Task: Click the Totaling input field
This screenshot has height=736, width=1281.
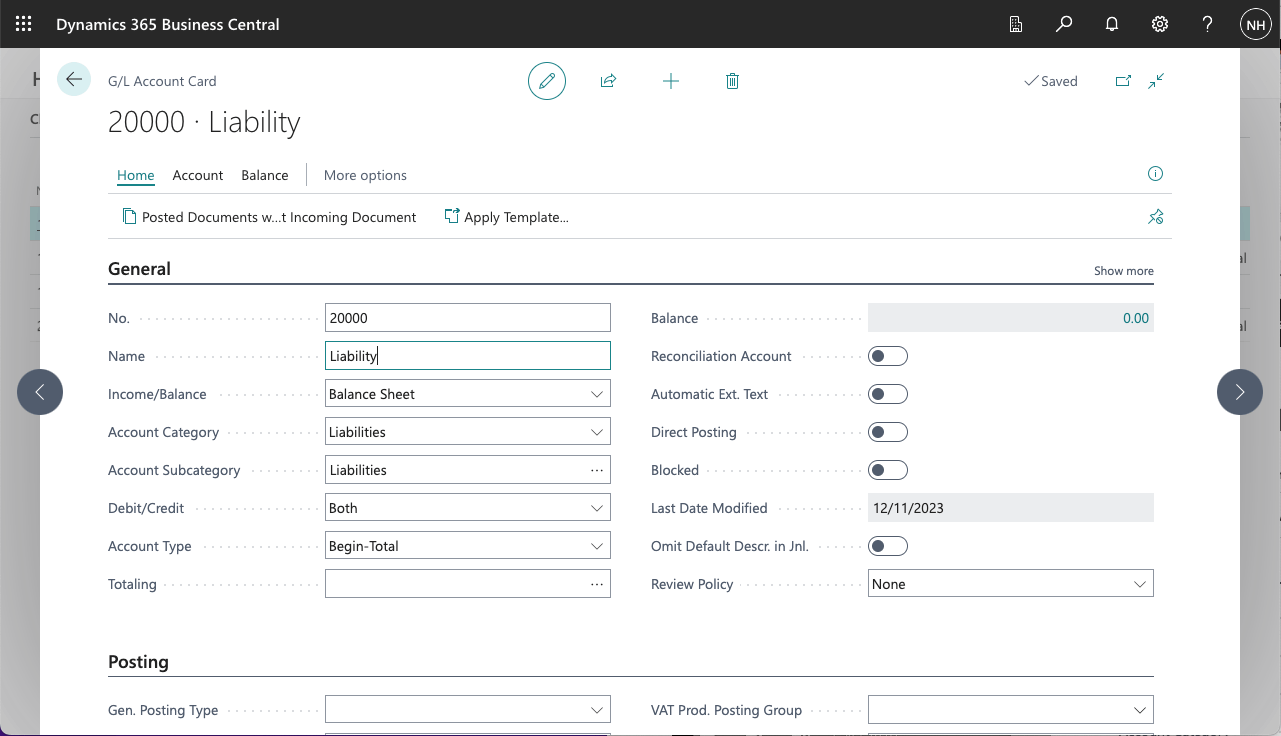Action: 455,584
